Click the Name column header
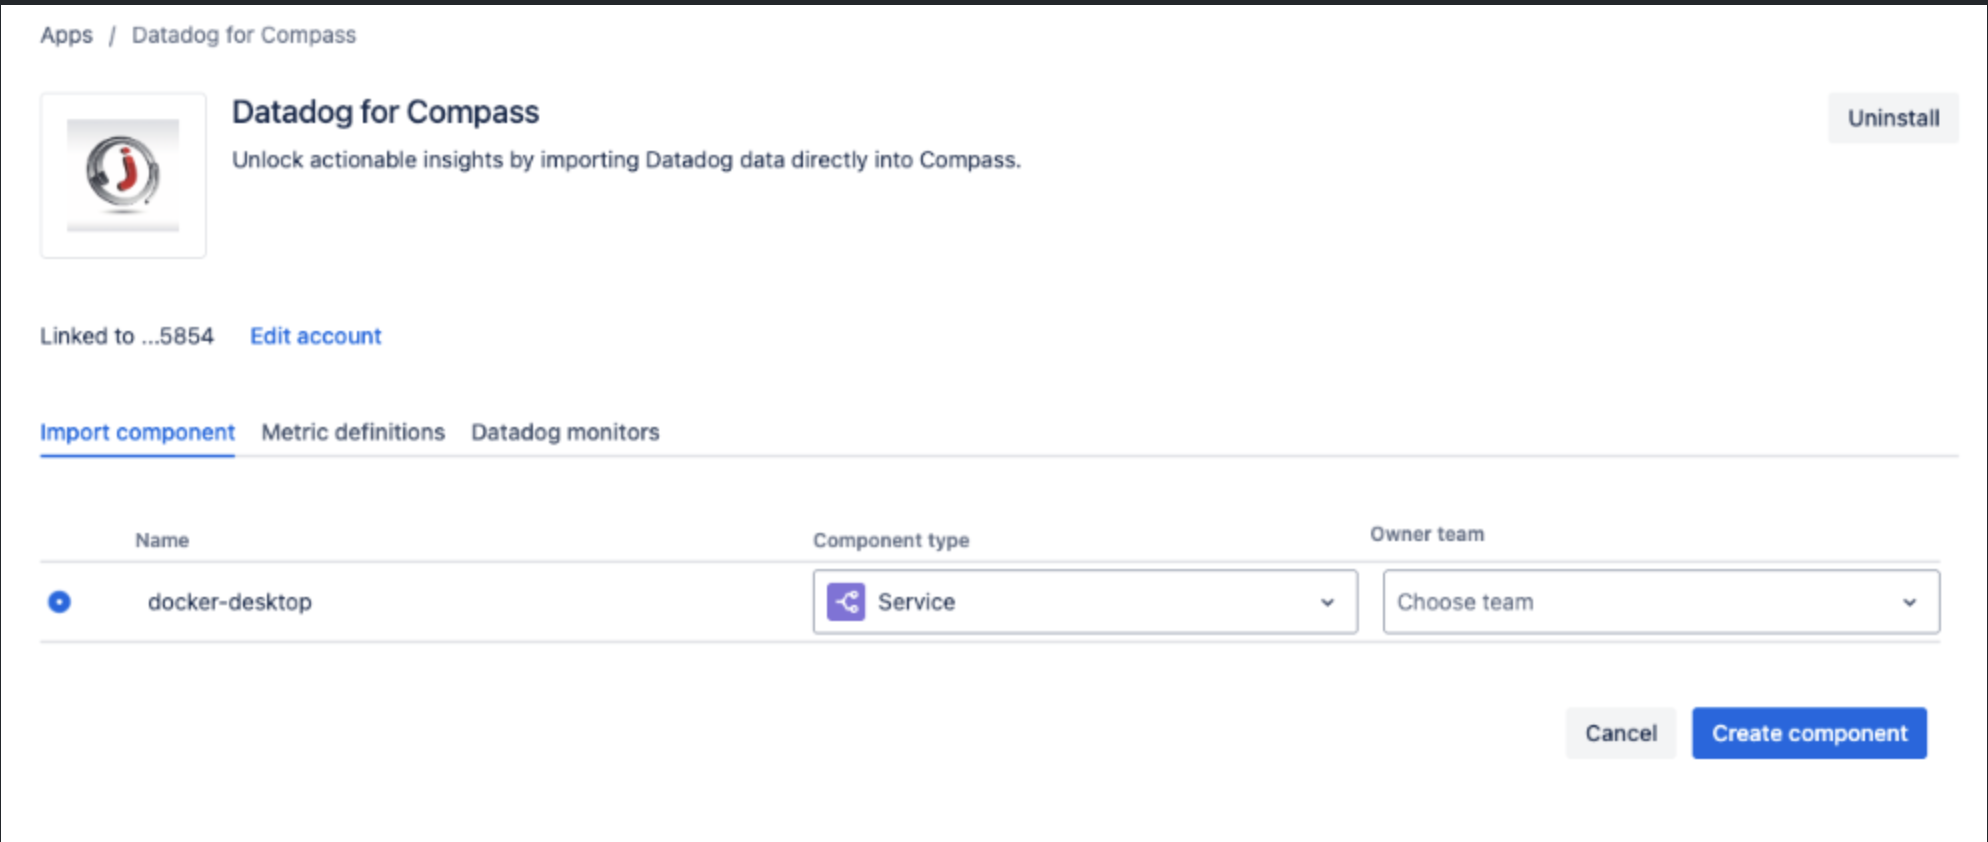Image resolution: width=1988 pixels, height=842 pixels. point(162,540)
